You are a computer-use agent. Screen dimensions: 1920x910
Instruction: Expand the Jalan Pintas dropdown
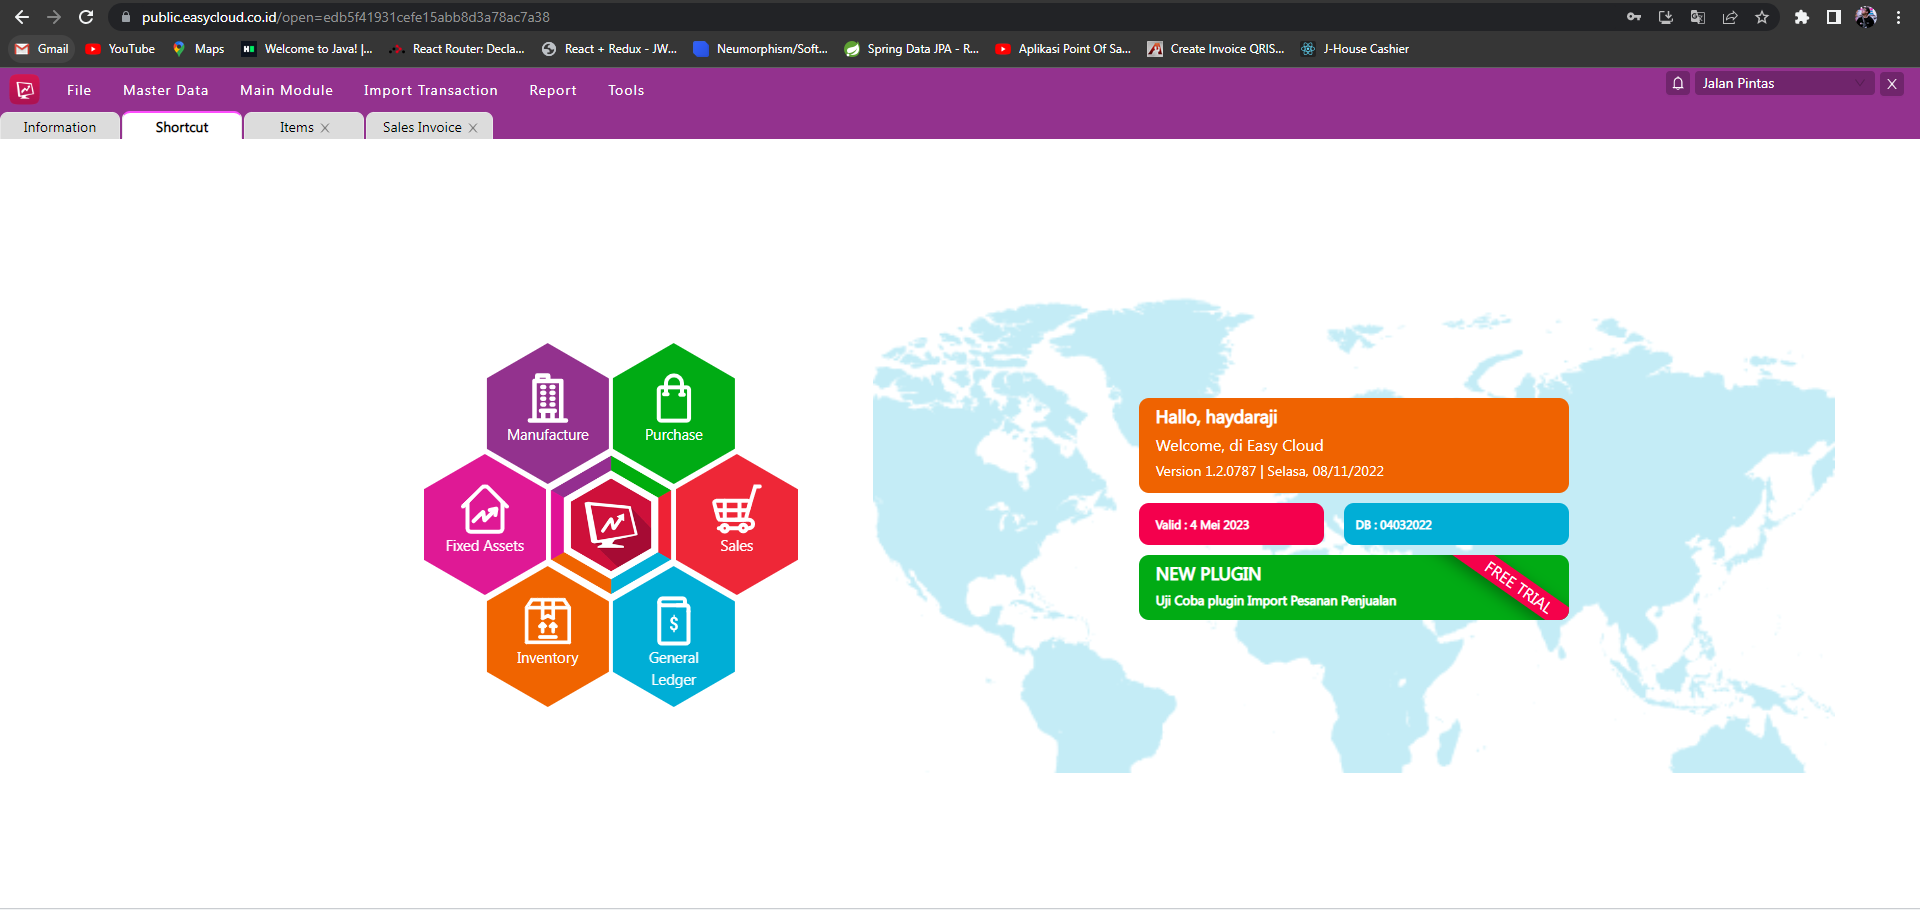[1859, 84]
